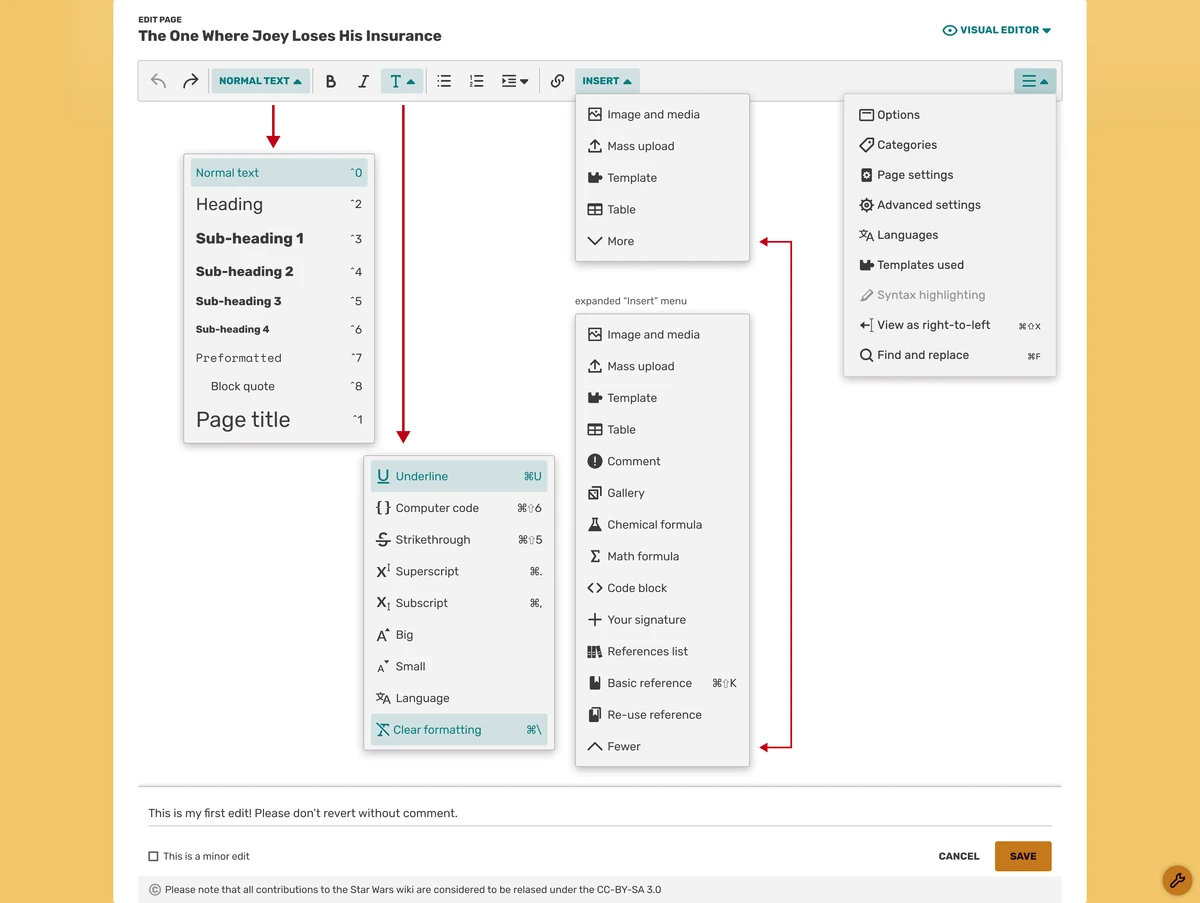Viewport: 1200px width, 903px height.
Task: Choose 'Sub-heading 1' from the text styles
Action: pos(249,238)
